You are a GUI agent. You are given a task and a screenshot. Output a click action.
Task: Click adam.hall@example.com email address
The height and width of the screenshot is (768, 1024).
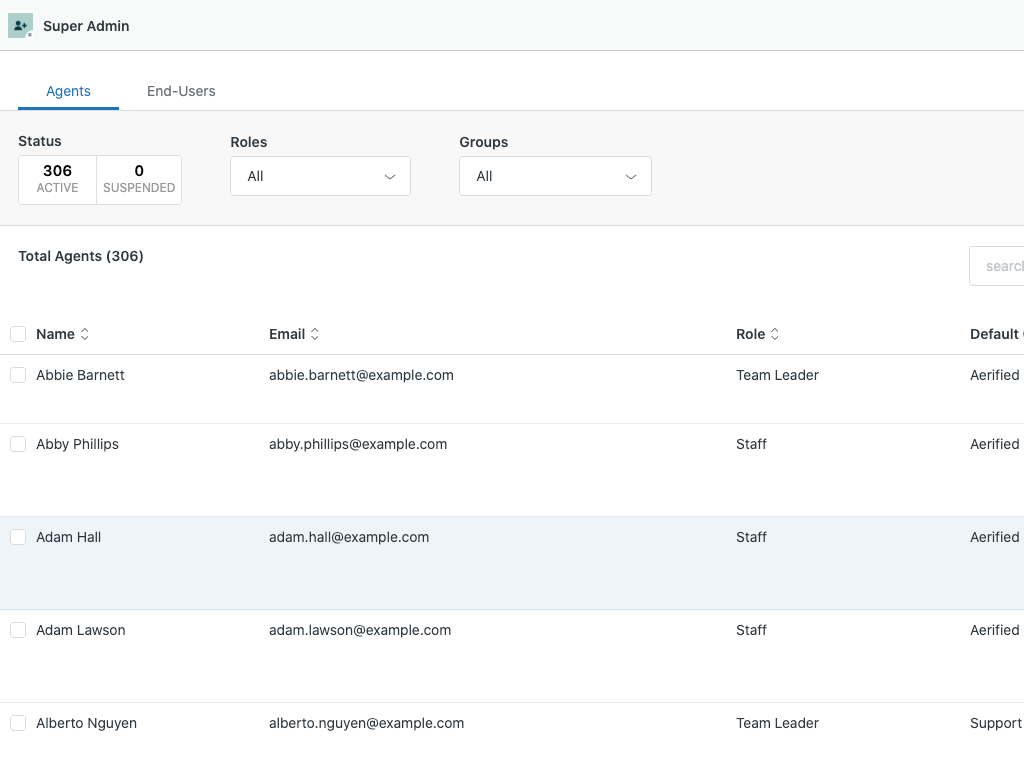(349, 537)
